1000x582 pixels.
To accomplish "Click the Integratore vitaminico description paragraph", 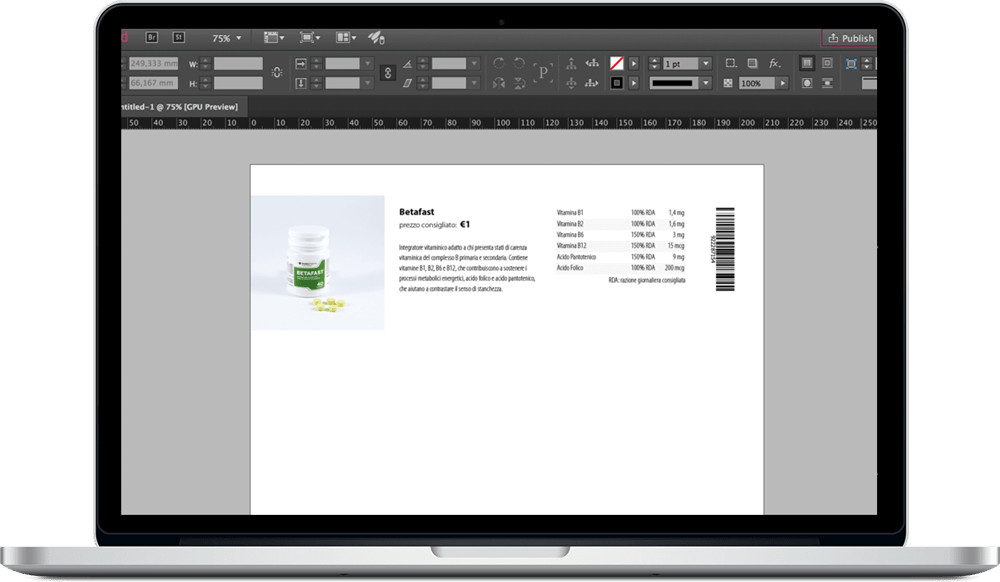I will pos(467,268).
